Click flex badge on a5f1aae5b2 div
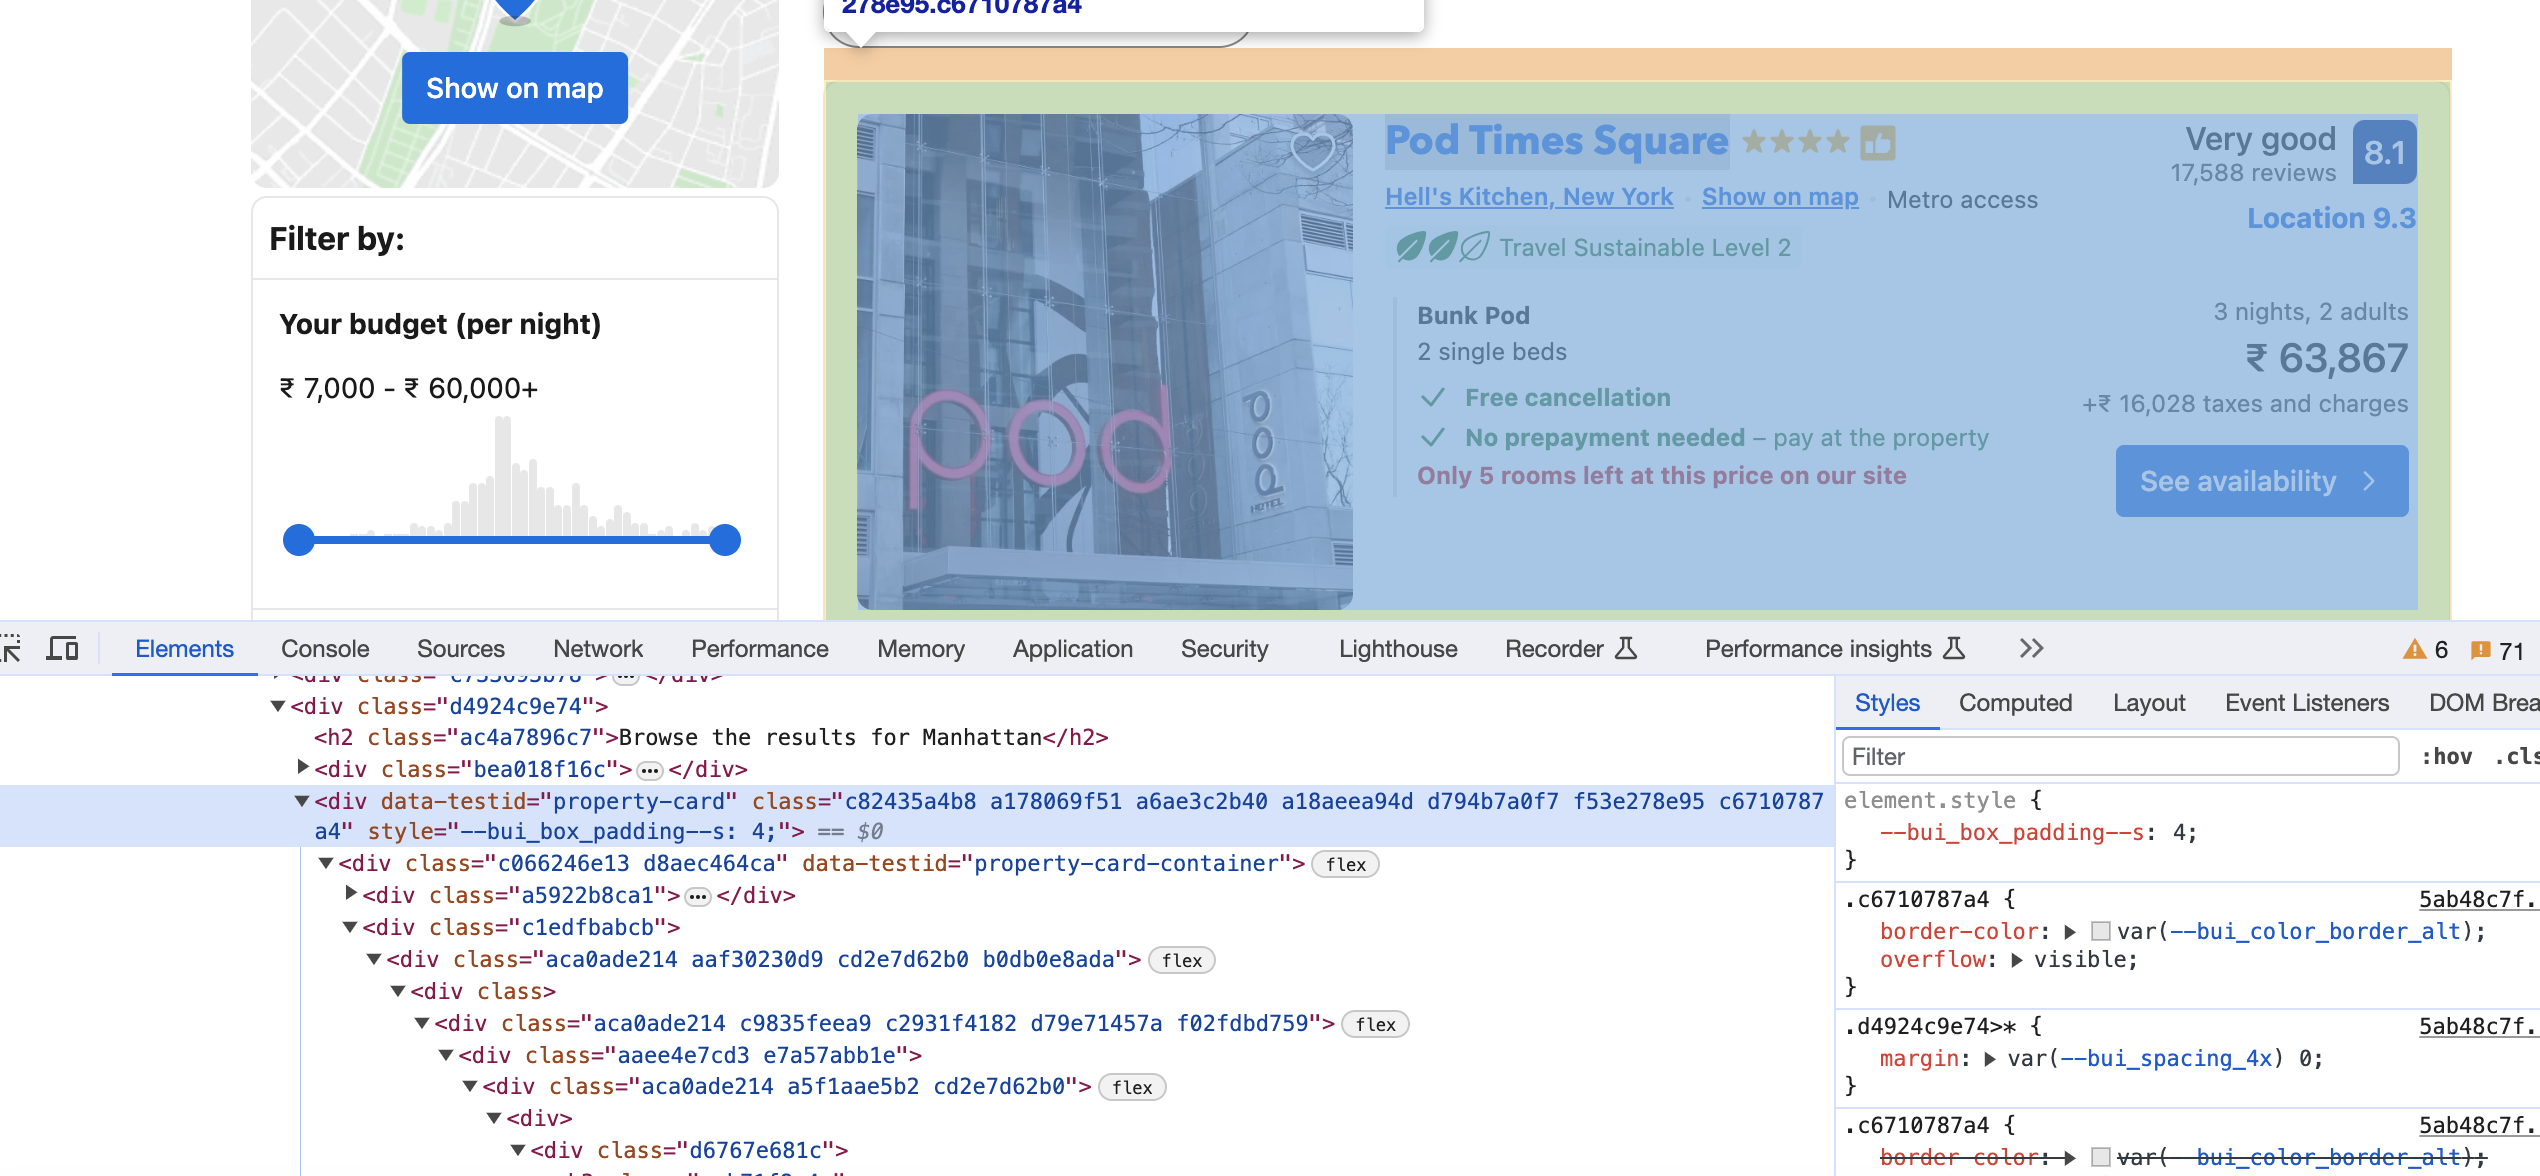The image size is (2540, 1176). click(x=1132, y=1088)
